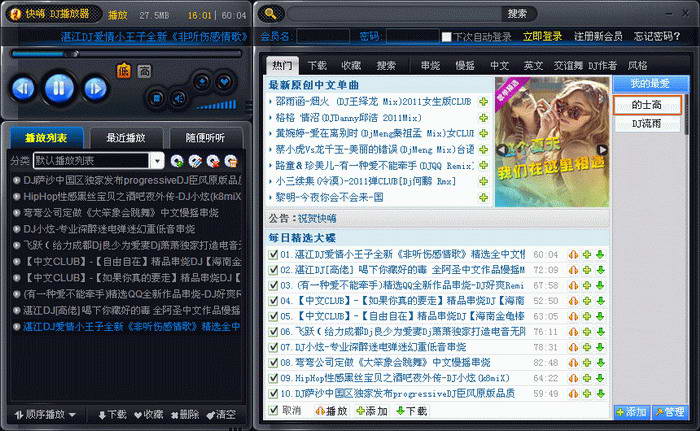Click the playback progress slider

(126, 54)
